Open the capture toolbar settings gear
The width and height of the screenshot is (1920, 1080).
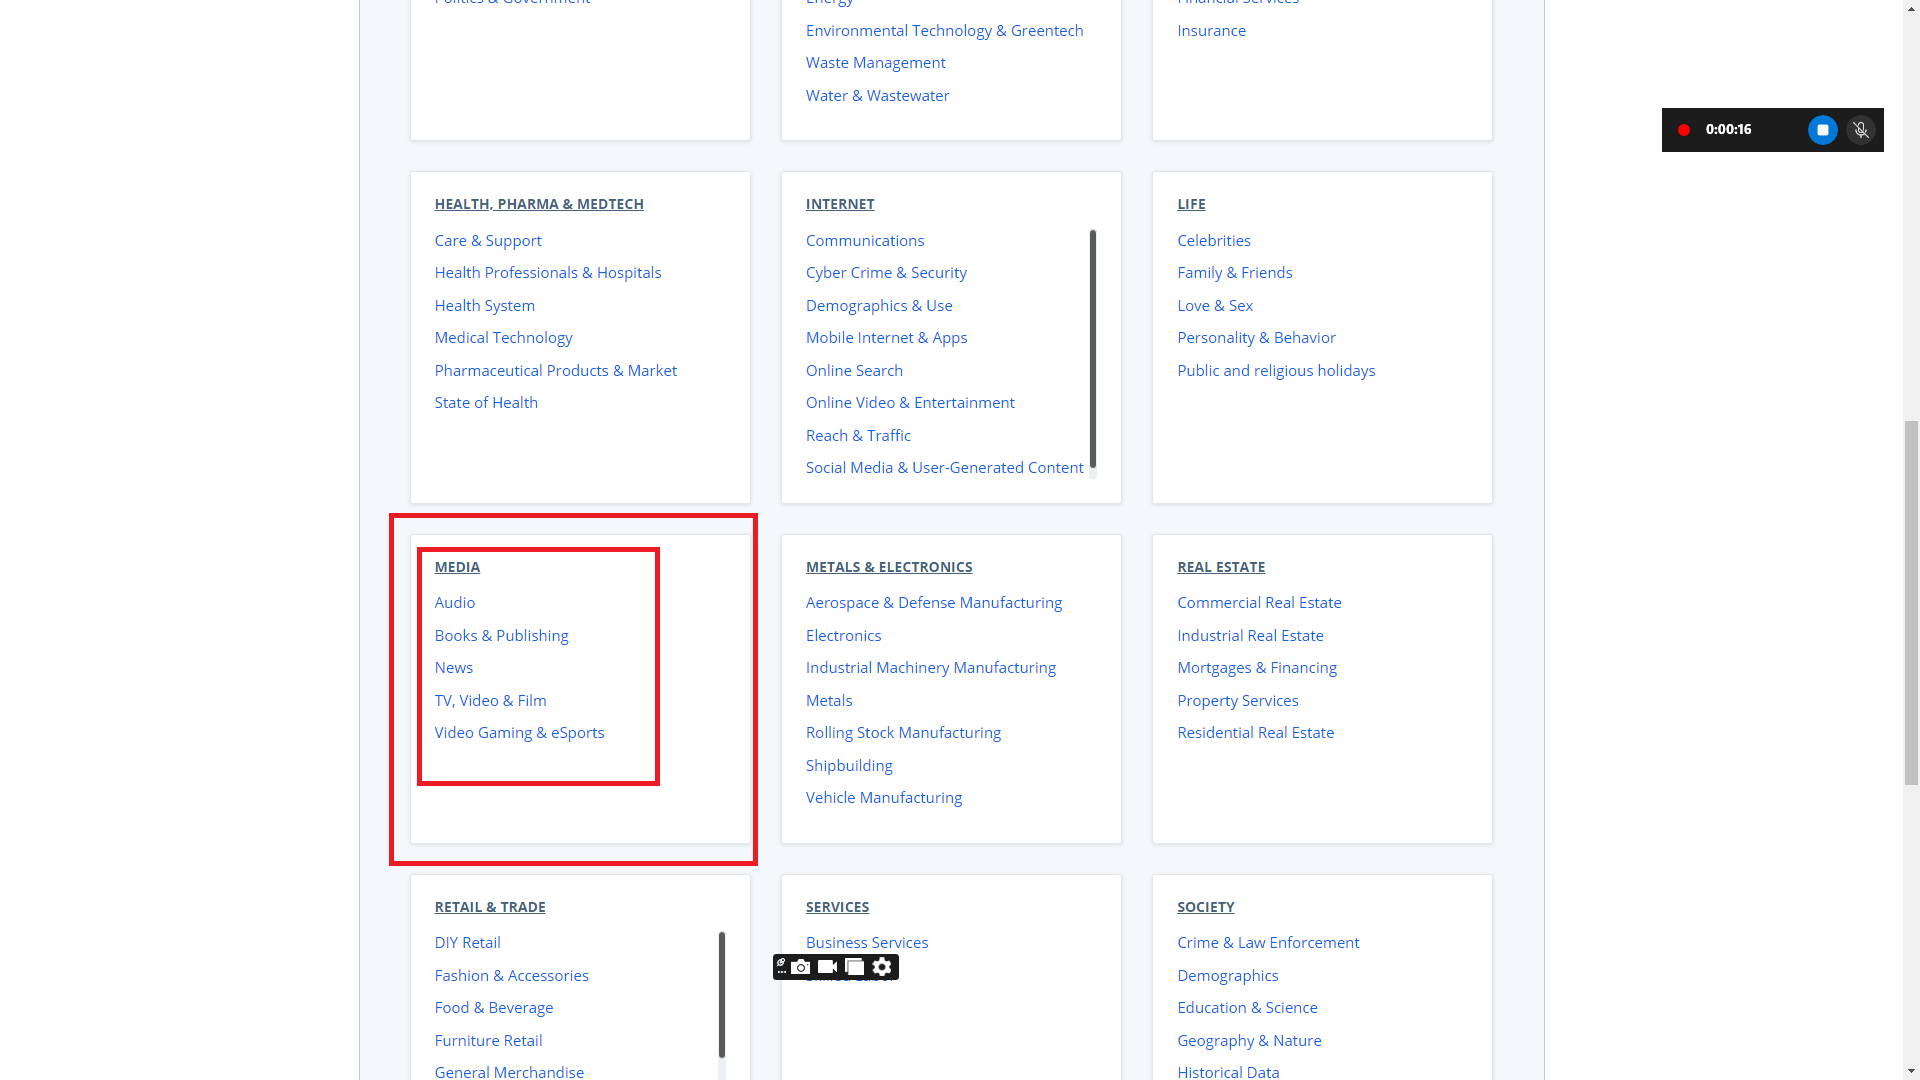882,967
